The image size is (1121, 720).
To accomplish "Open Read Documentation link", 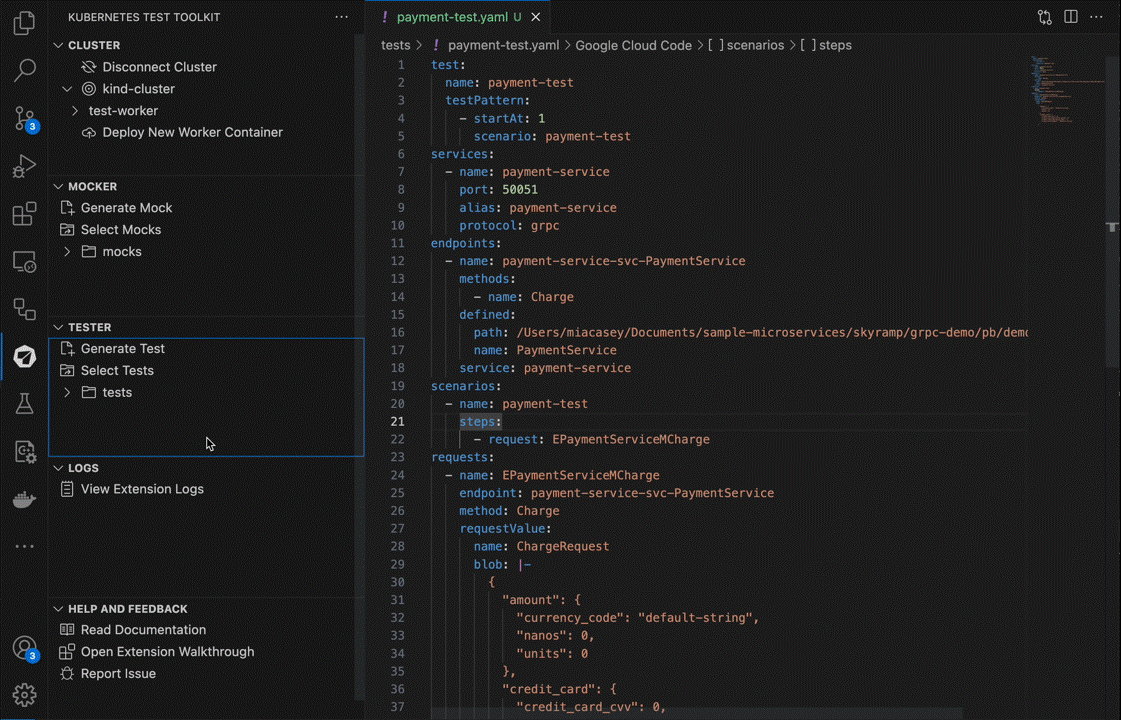I will (x=143, y=630).
